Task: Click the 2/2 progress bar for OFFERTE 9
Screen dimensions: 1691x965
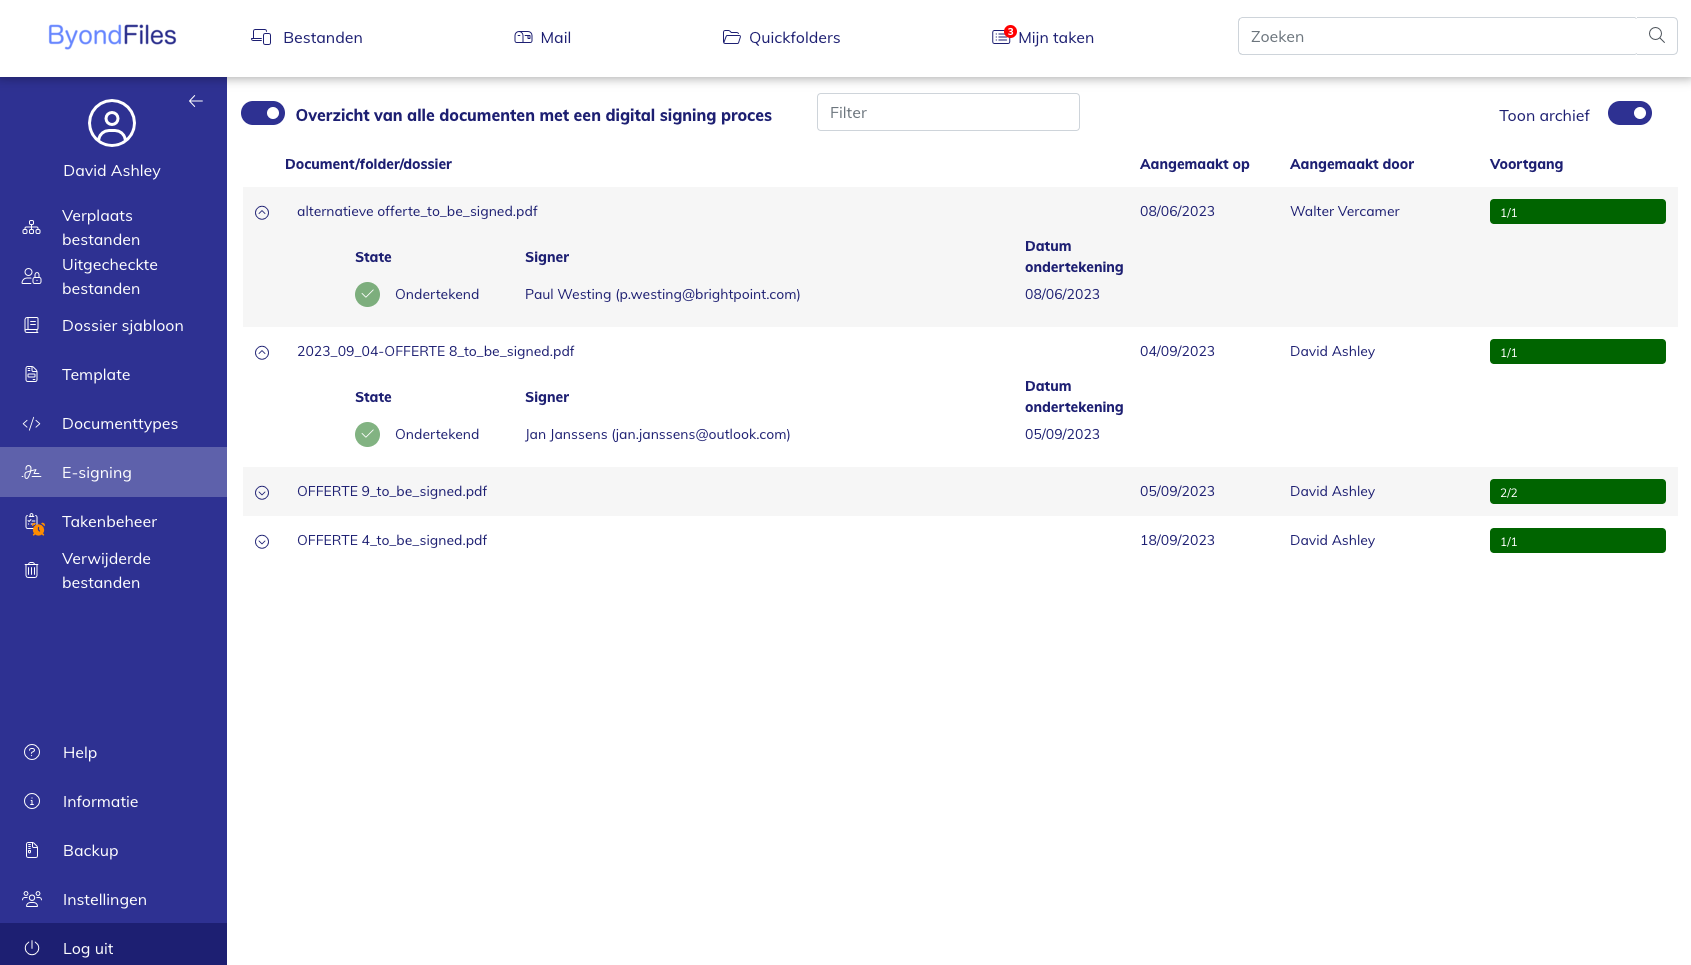Action: coord(1577,492)
